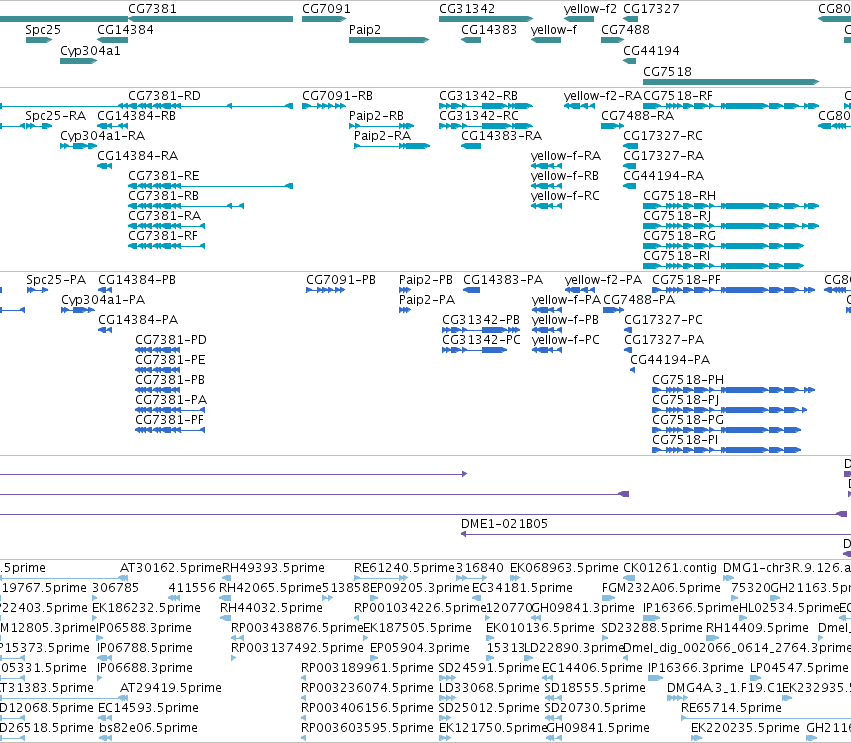Select transcript CG7381-RF

pos(167,246)
